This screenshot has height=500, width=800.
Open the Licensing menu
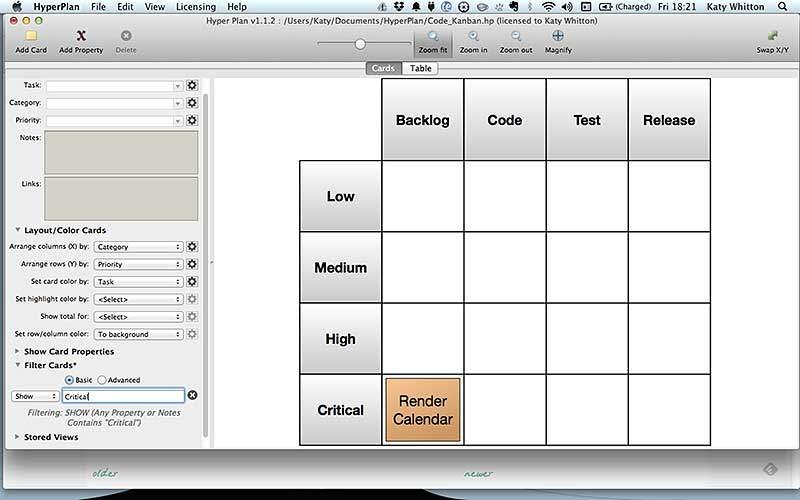coord(195,7)
